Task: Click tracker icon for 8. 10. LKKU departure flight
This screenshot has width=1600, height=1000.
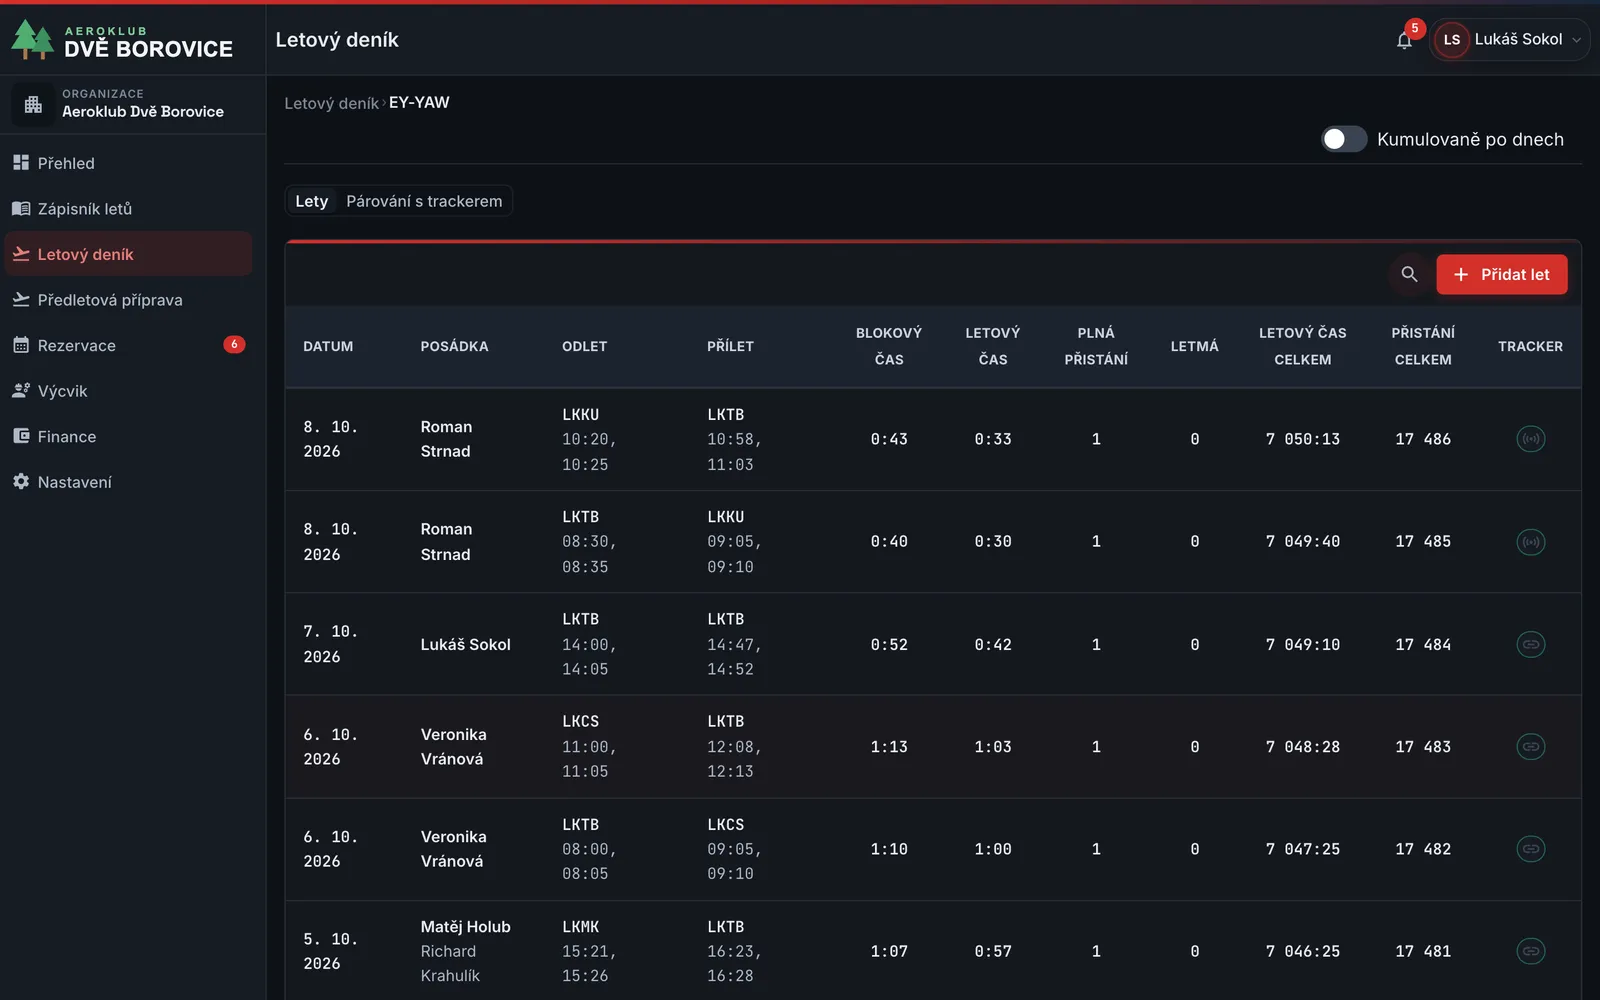Action: (x=1530, y=439)
